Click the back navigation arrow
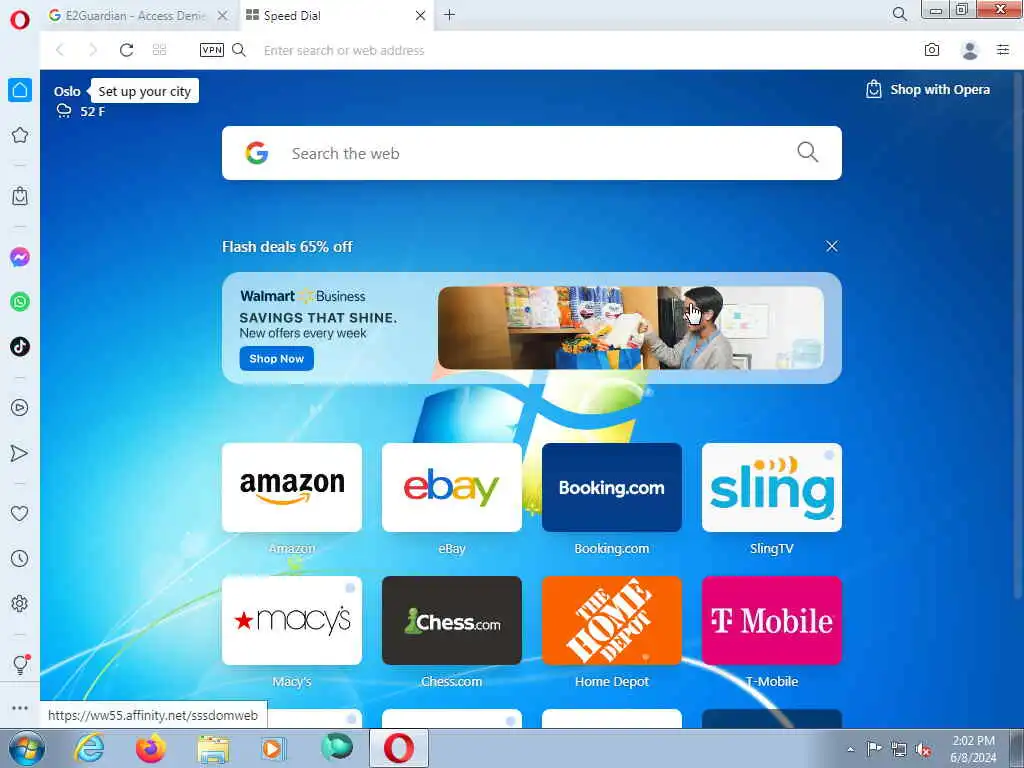The height and width of the screenshot is (768, 1024). coord(60,50)
